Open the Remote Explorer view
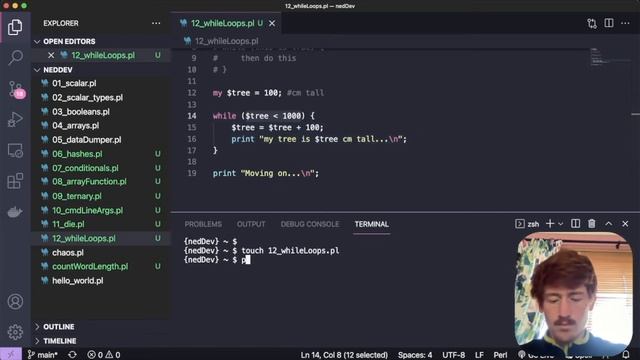Viewport: 640px width, 360px height. coord(15,151)
